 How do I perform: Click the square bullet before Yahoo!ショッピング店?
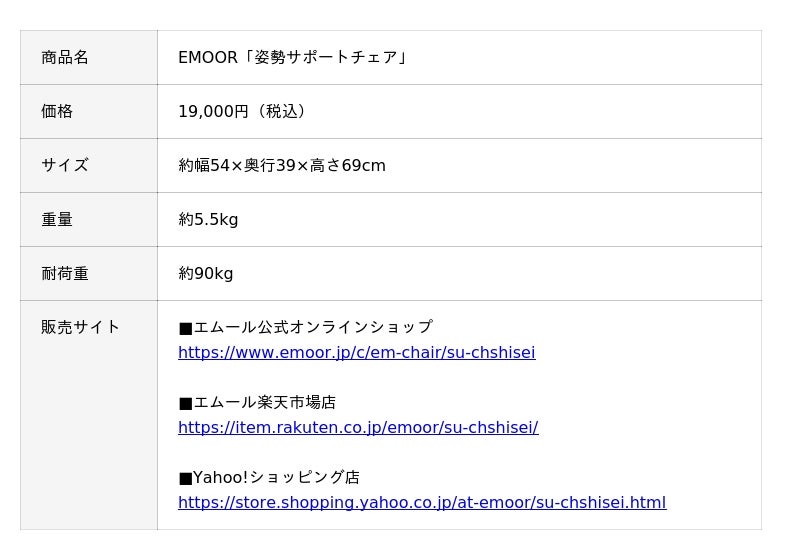(x=186, y=479)
